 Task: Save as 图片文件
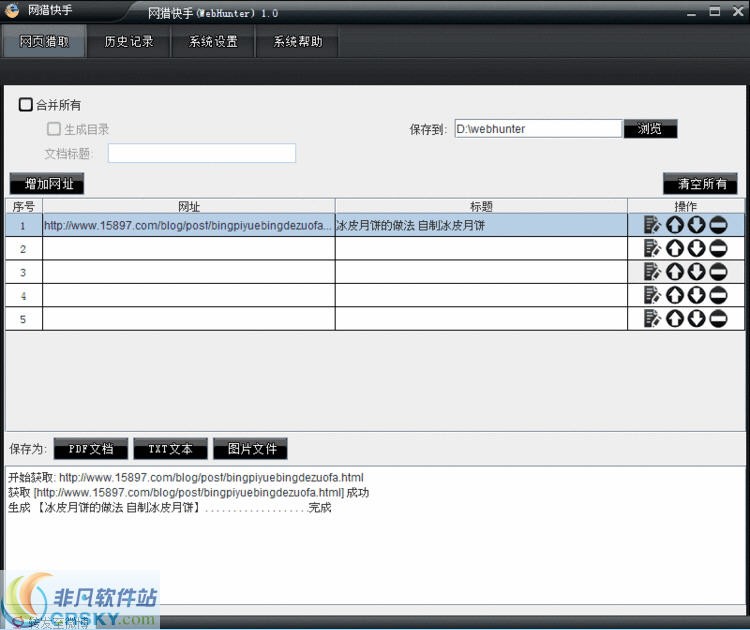(x=250, y=449)
